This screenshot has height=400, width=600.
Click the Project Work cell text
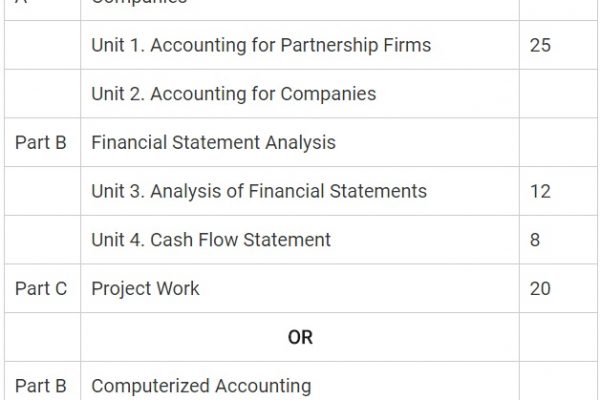145,289
